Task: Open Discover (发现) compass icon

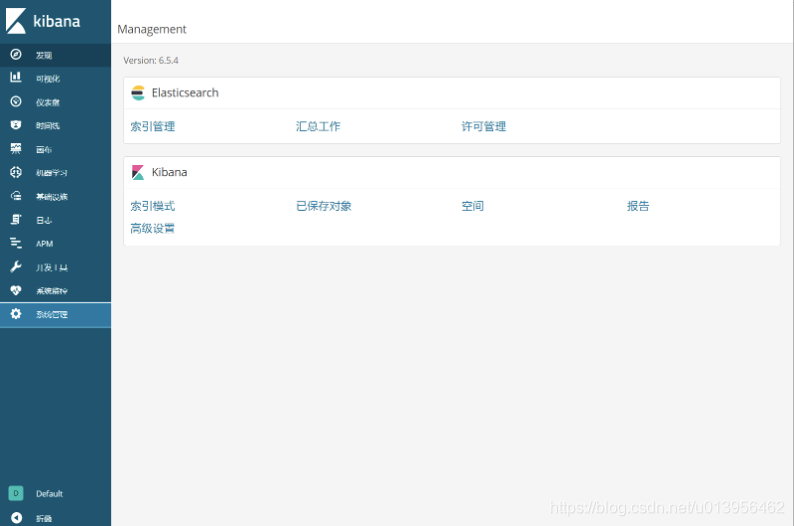Action: pos(16,54)
